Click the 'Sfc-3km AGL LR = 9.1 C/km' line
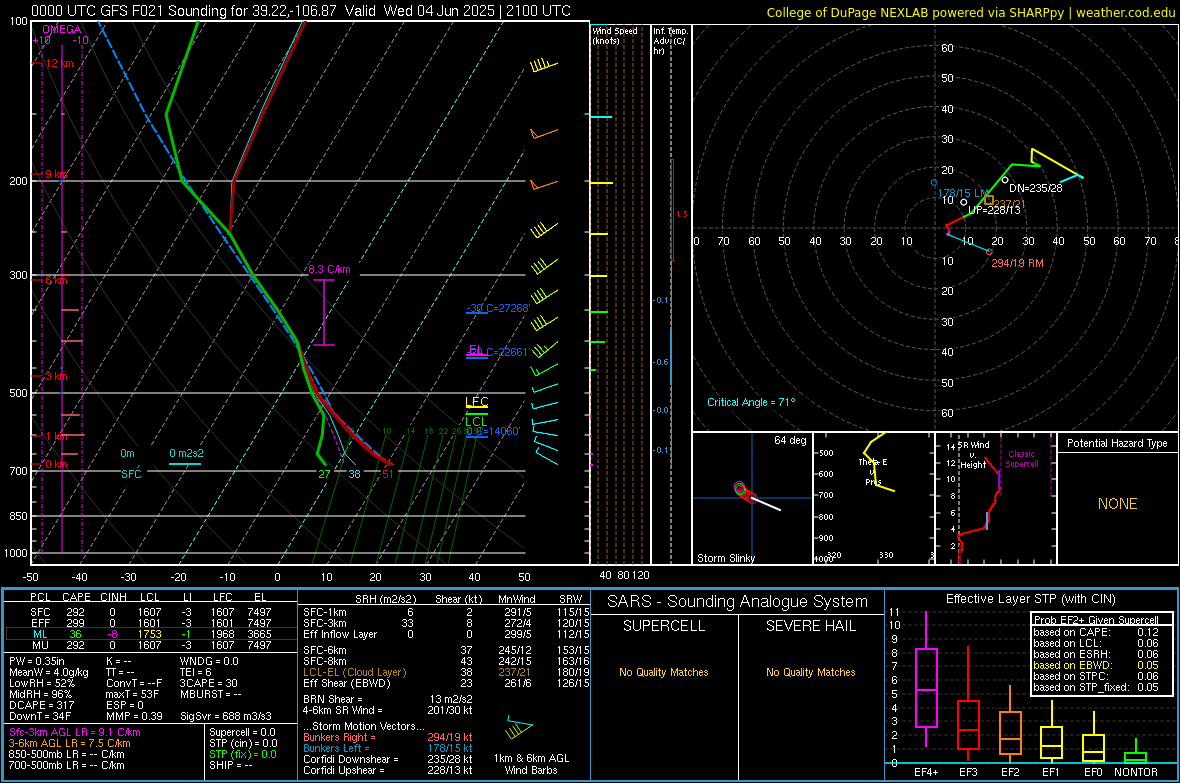Image resolution: width=1180 pixels, height=783 pixels. 75,733
